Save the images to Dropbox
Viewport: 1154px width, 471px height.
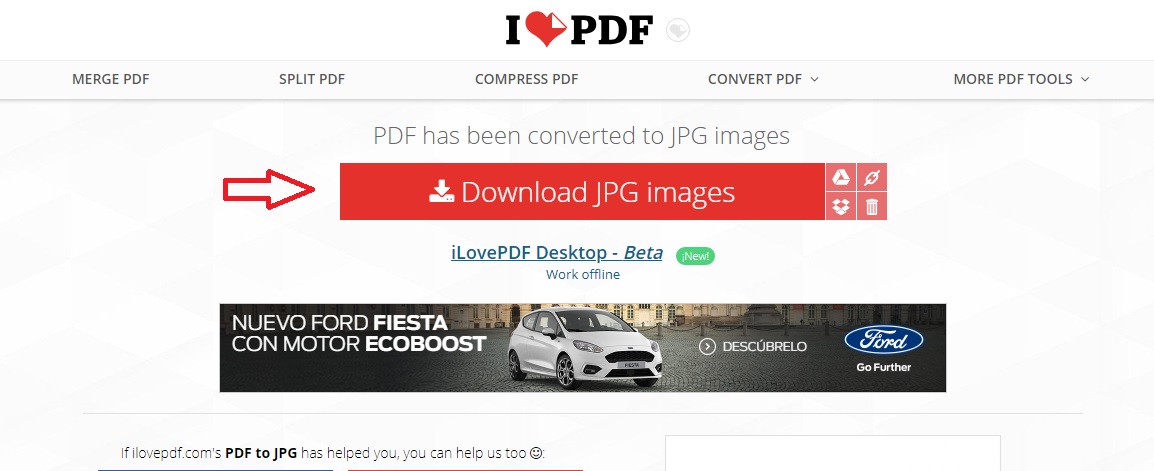point(842,206)
